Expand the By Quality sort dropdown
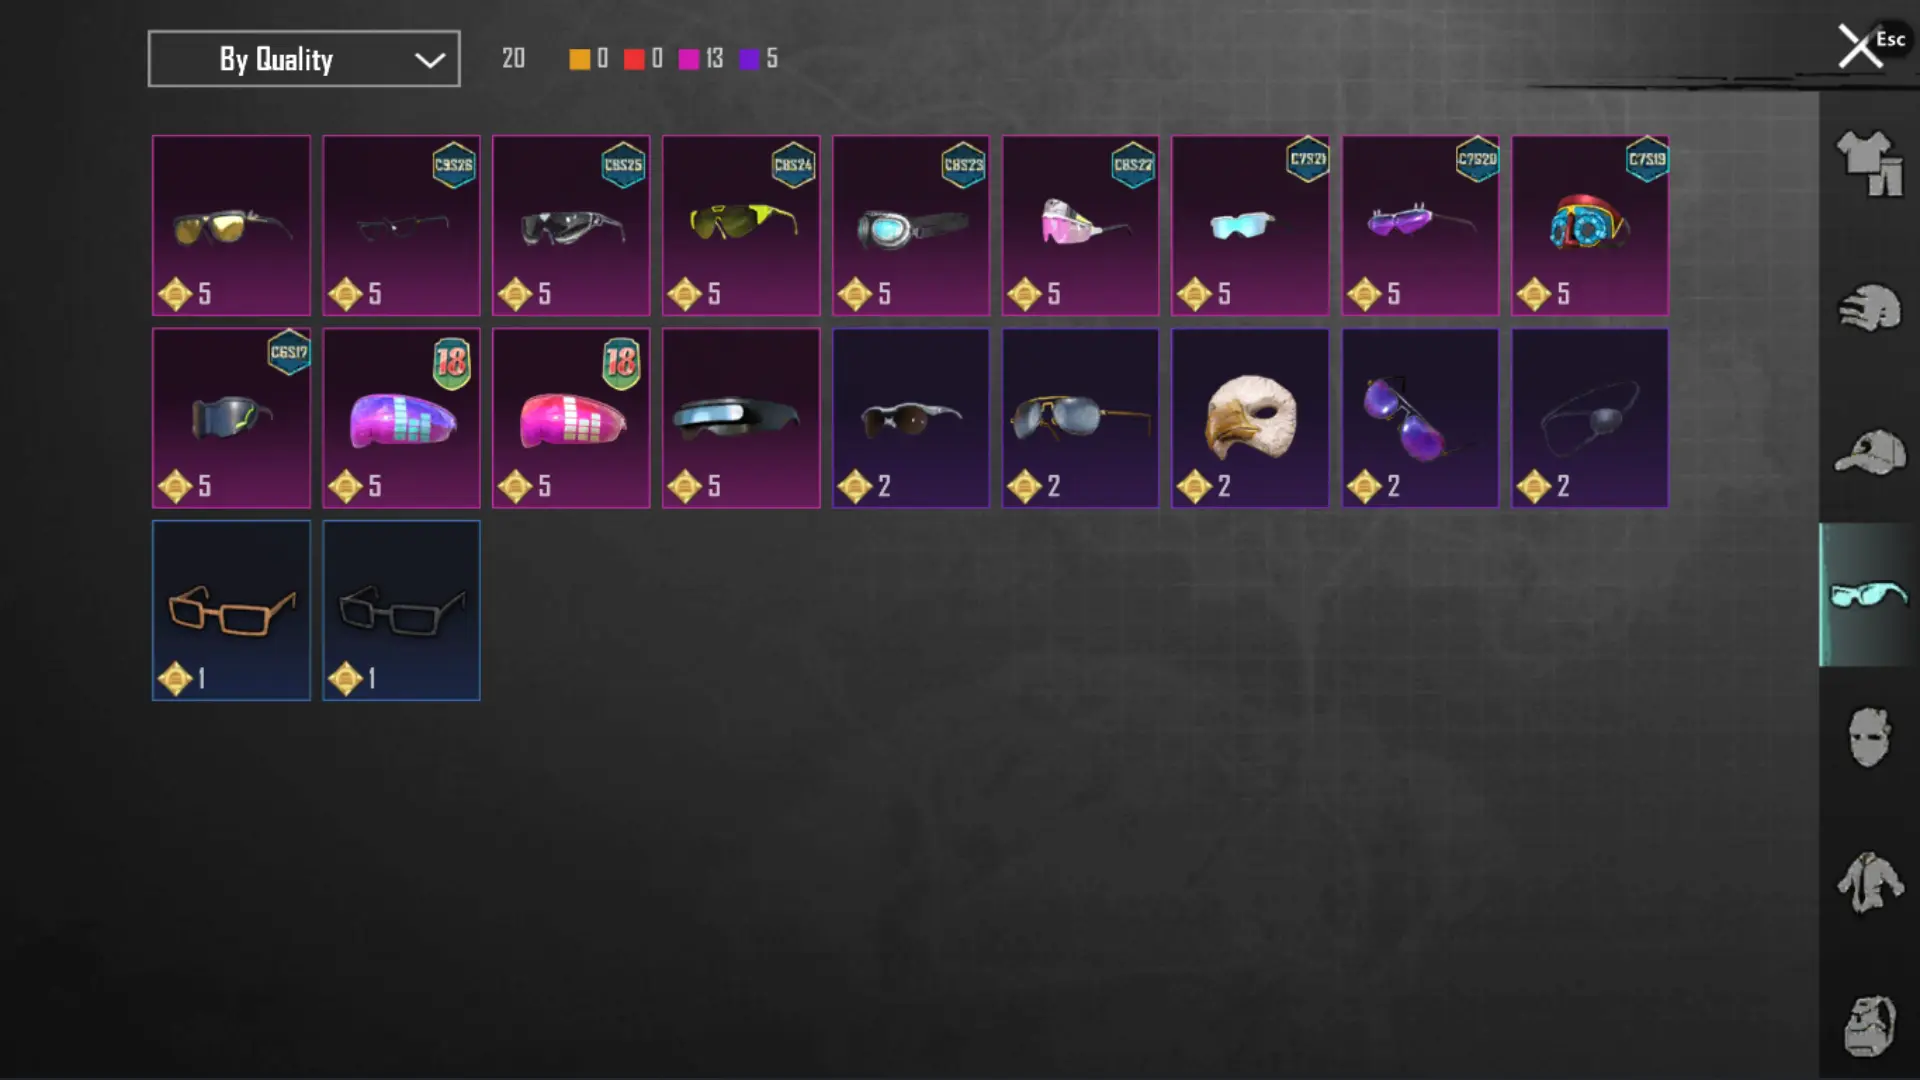 click(304, 59)
